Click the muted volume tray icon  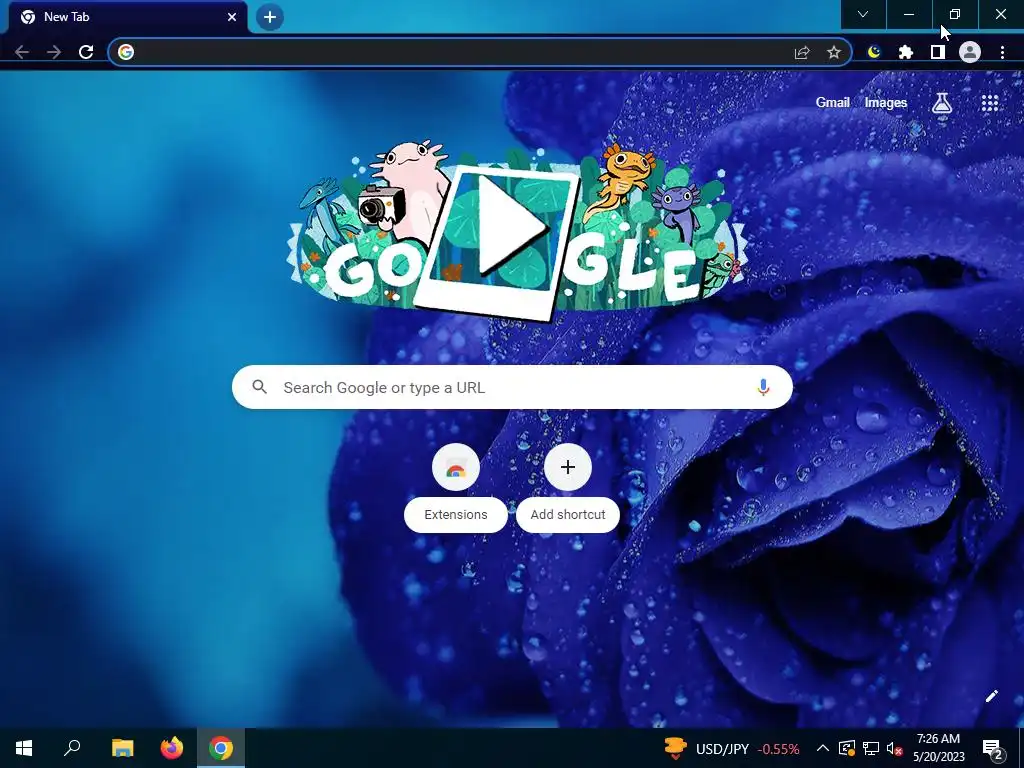894,748
